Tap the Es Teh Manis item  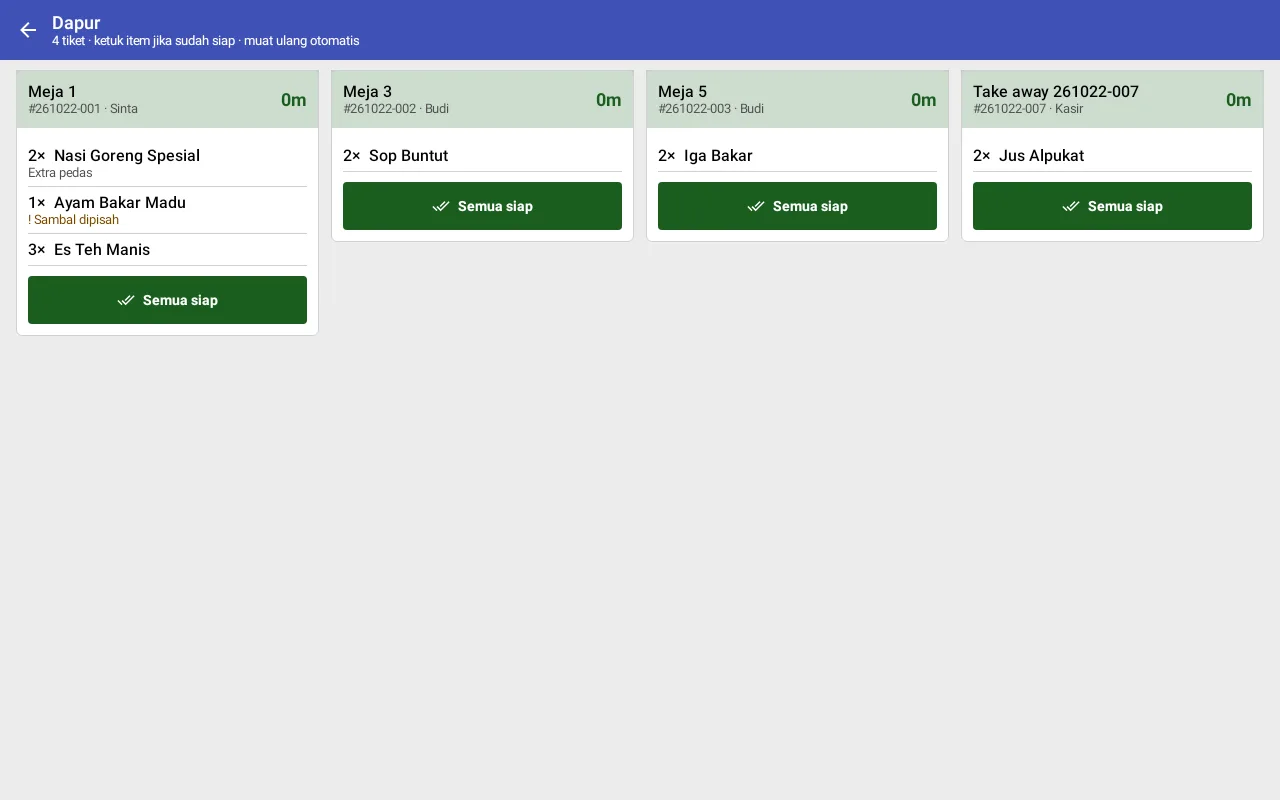[167, 250]
